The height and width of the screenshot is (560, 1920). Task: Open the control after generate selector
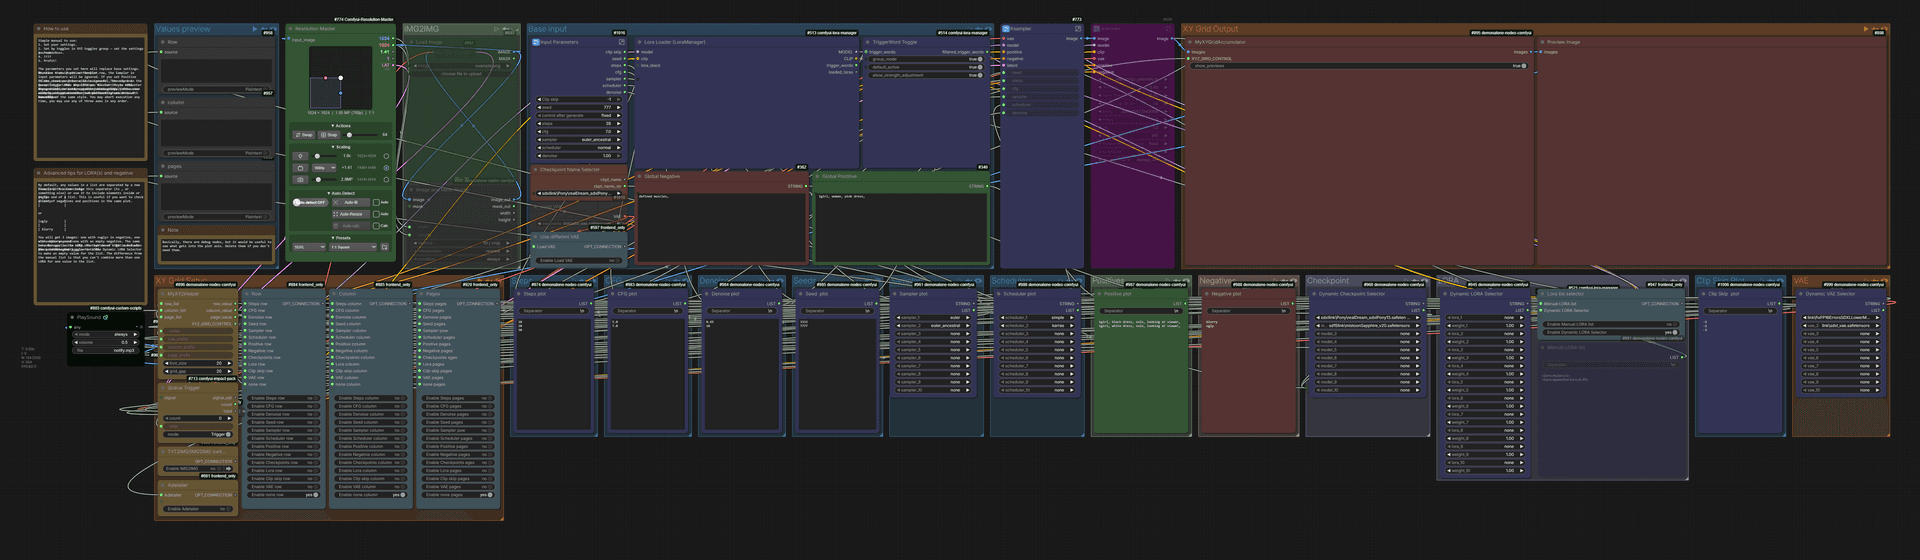pyautogui.click(x=579, y=116)
